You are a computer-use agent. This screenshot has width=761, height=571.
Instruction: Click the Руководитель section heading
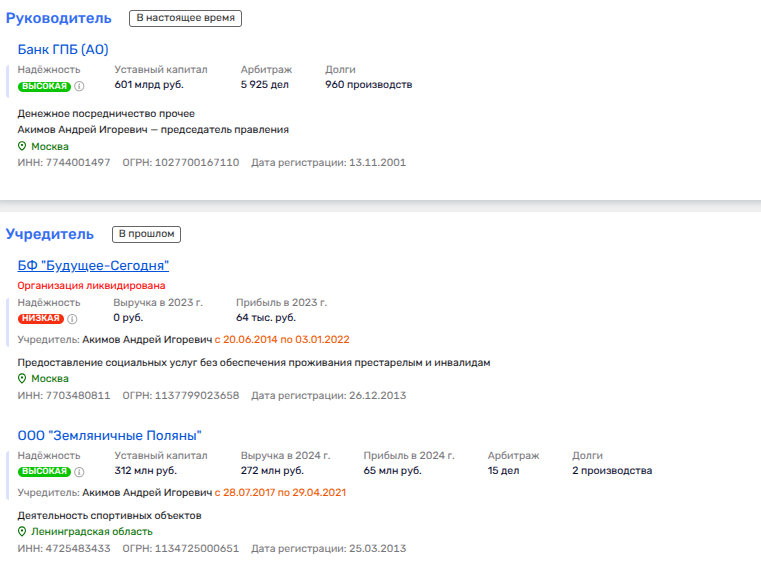[x=60, y=18]
